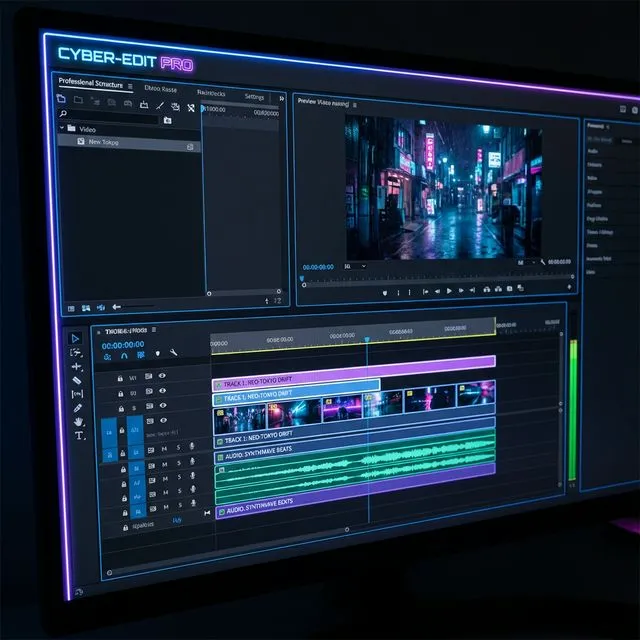
Task: Click the project panel search field
Action: [114, 117]
